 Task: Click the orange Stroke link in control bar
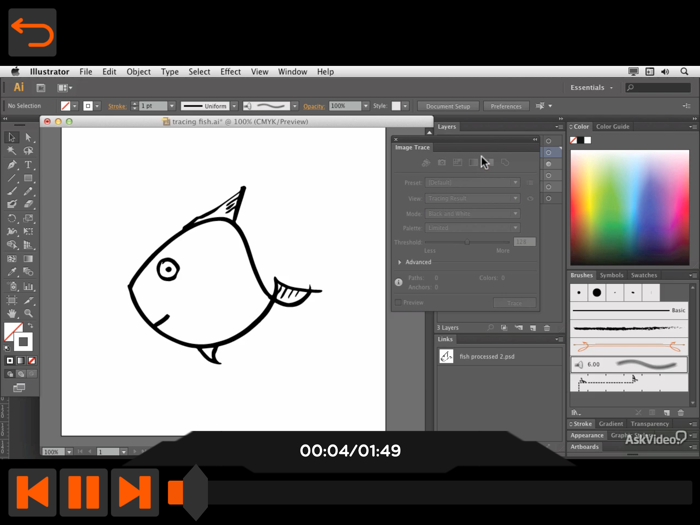pos(117,106)
